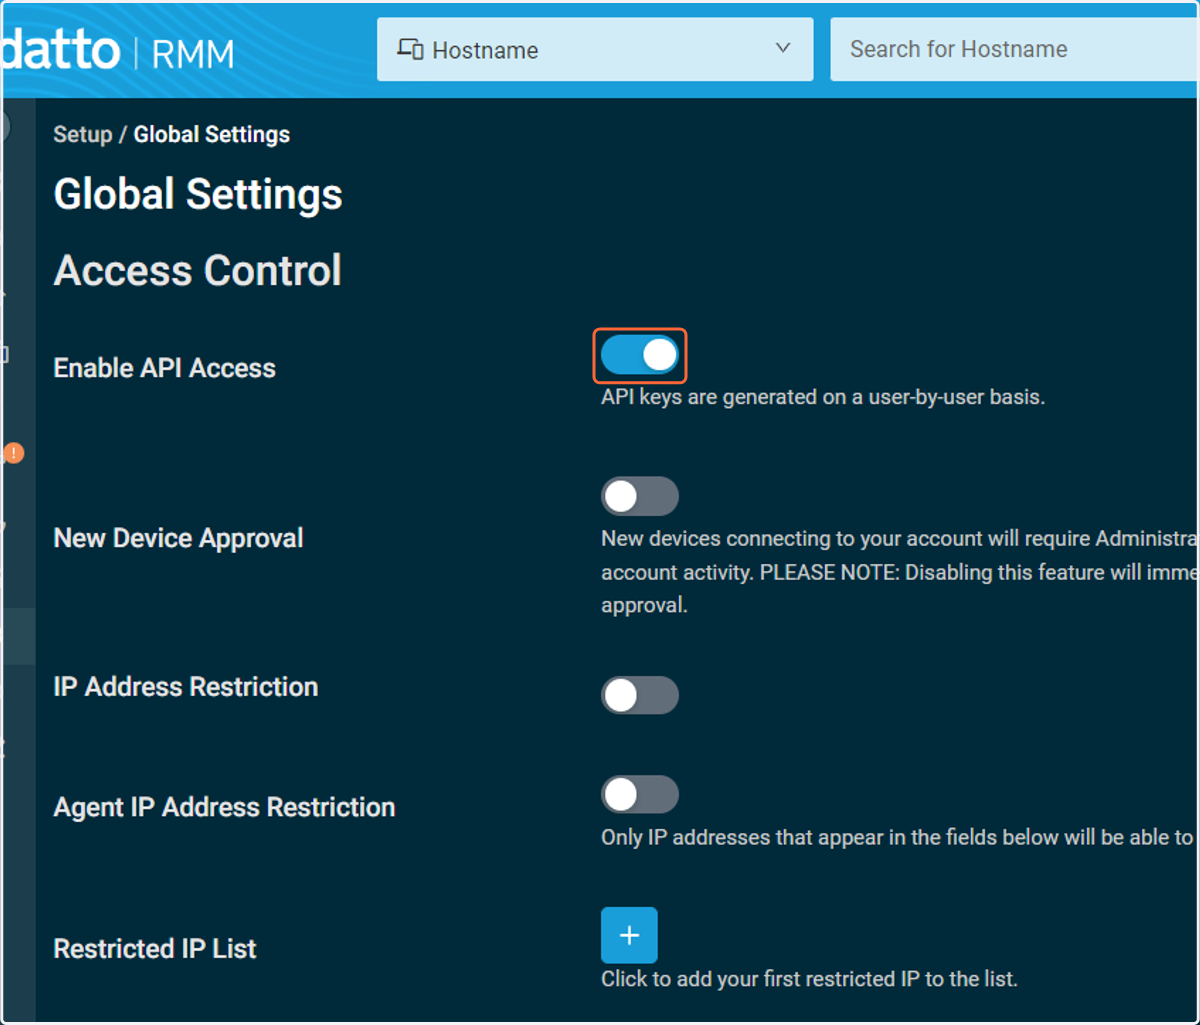Click the datto RMM logo
Viewport: 1200px width, 1025px height.
coord(118,50)
